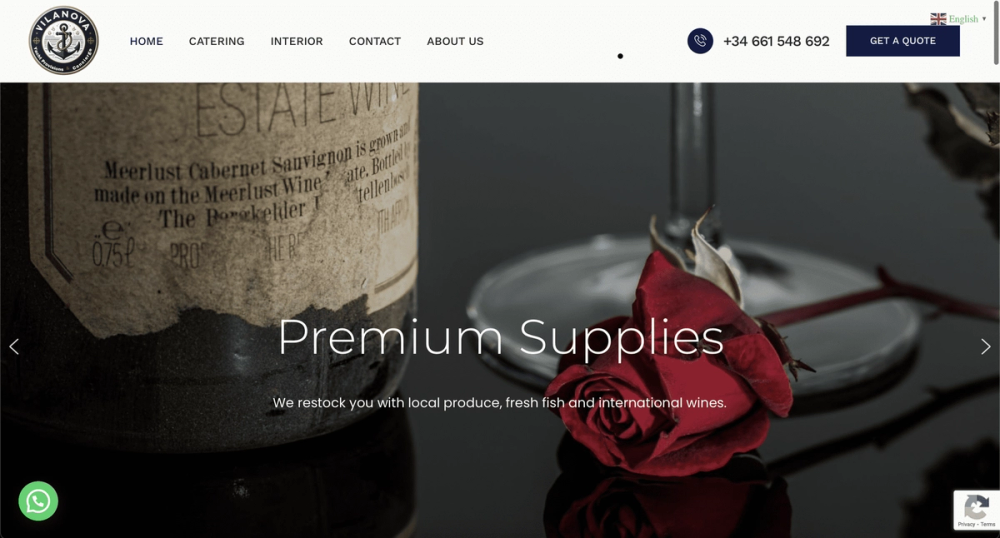This screenshot has width=1000, height=538.
Task: Call the +34 661 548 692 number
Action: 776,41
